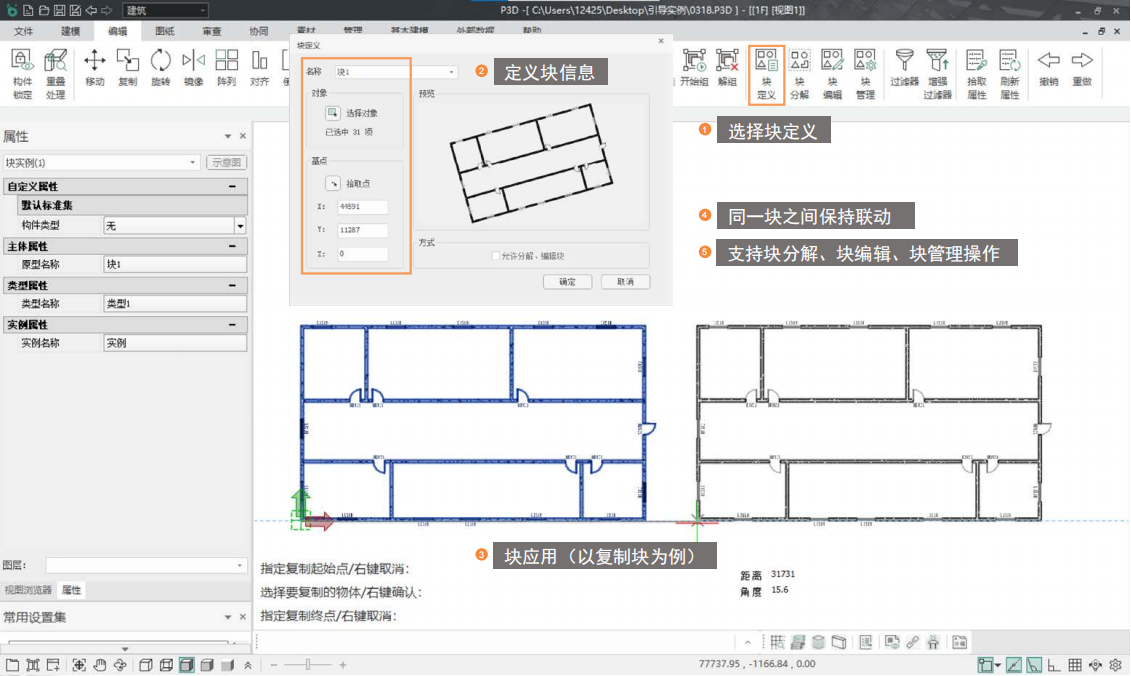
Task: Toggle 允许分解、编辑块 checkbox
Action: 496,256
